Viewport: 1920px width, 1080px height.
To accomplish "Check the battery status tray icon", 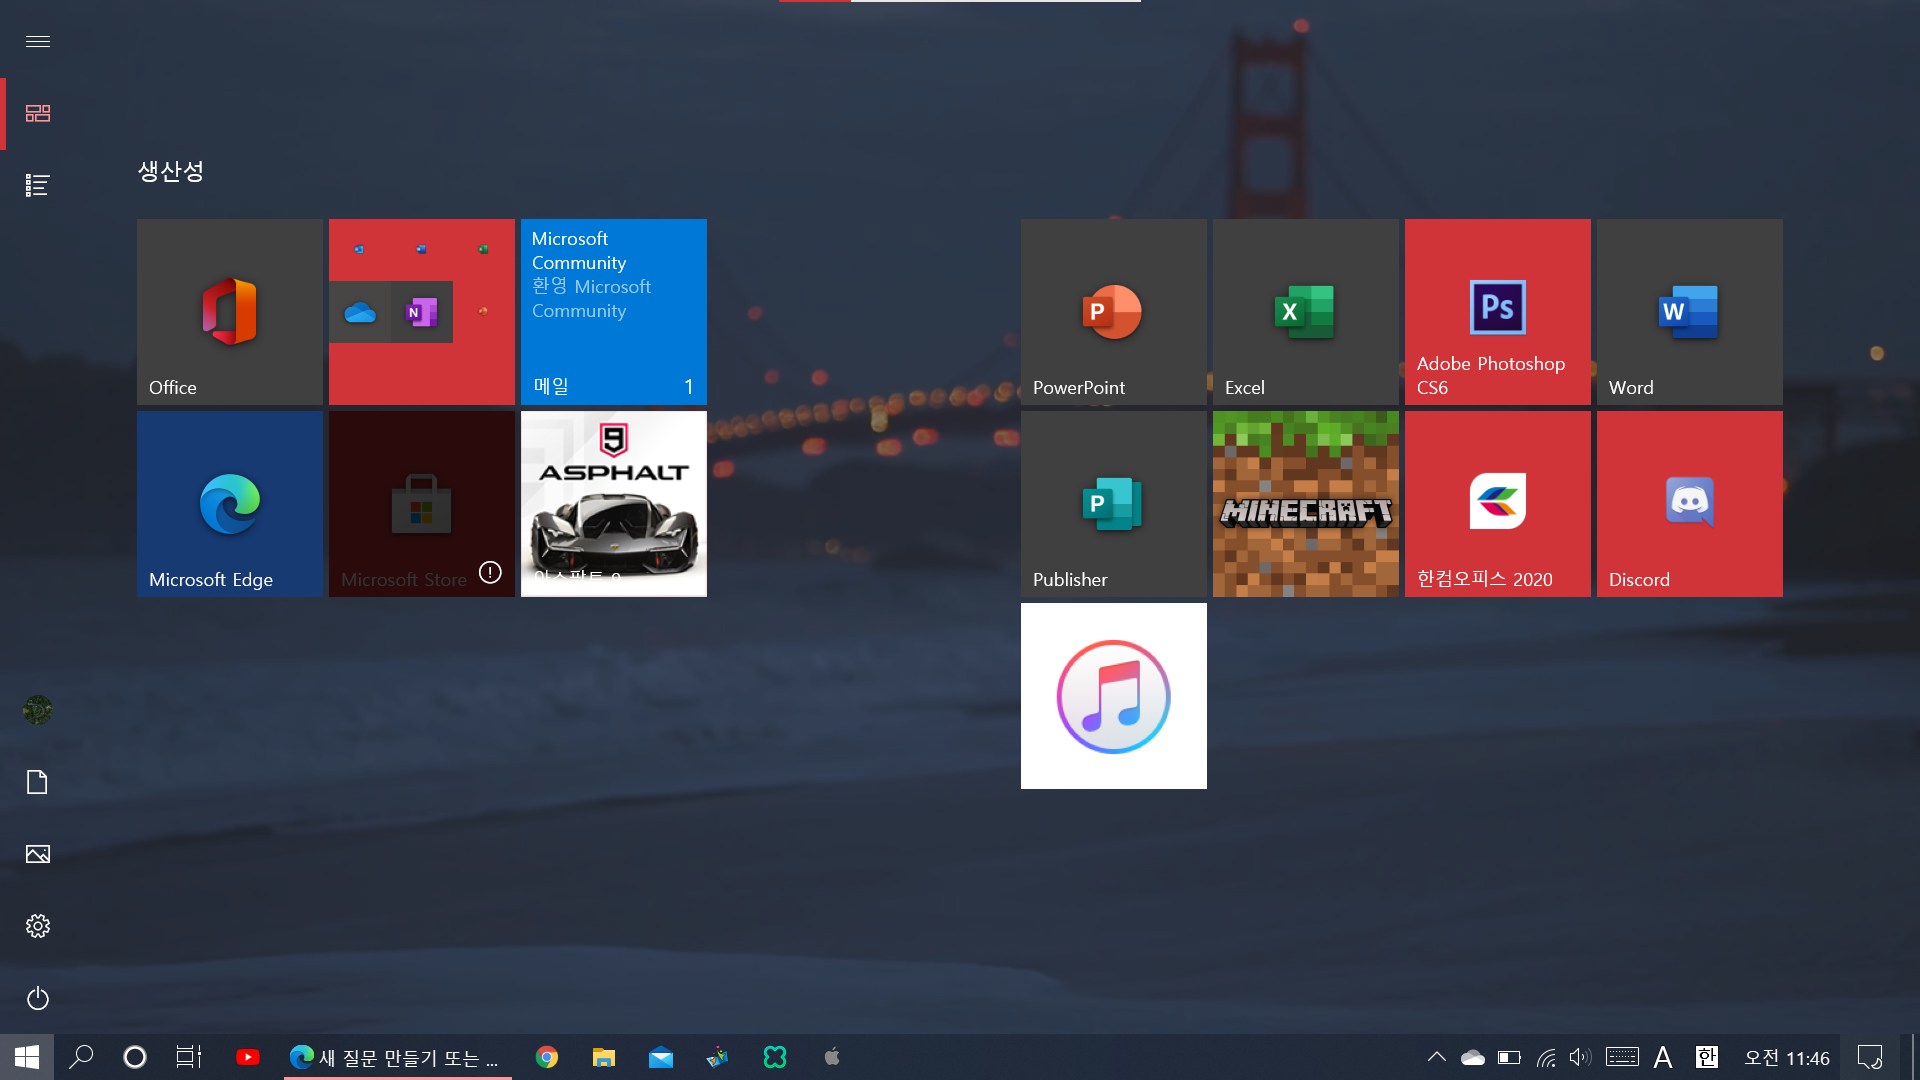I will tap(1509, 1057).
